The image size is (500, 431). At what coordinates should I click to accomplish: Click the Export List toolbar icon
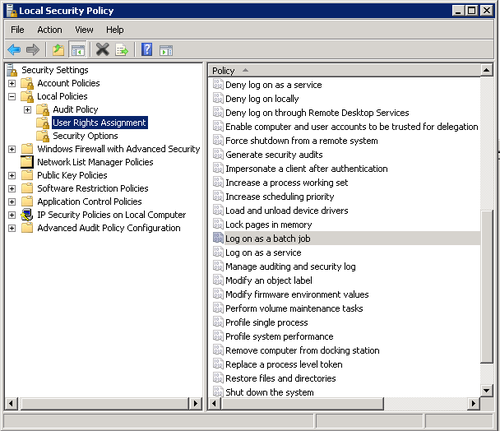[x=122, y=50]
